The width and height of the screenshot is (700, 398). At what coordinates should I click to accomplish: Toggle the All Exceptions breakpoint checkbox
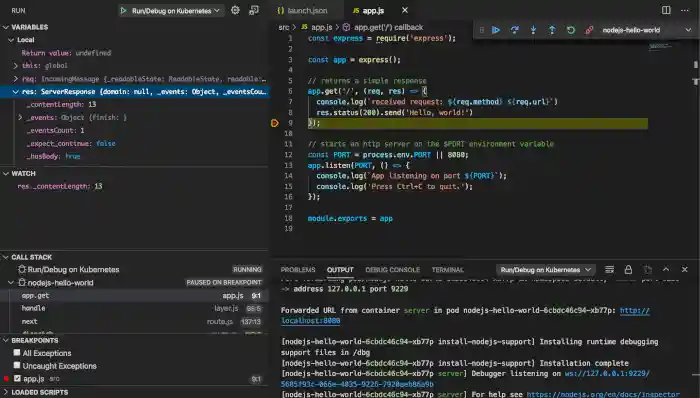17,352
